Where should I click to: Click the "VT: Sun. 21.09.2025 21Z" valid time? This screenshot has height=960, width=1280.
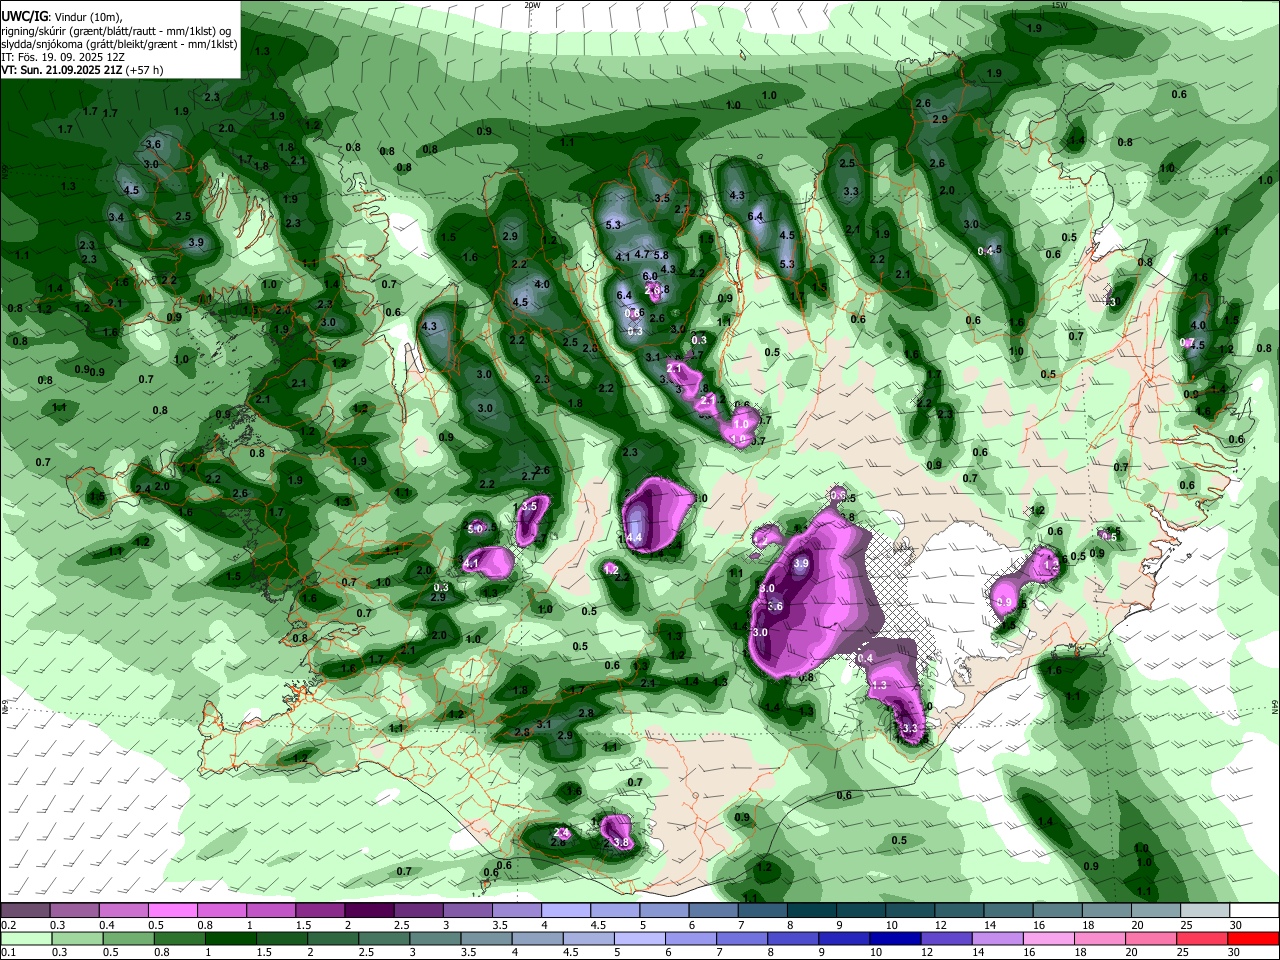[63, 70]
